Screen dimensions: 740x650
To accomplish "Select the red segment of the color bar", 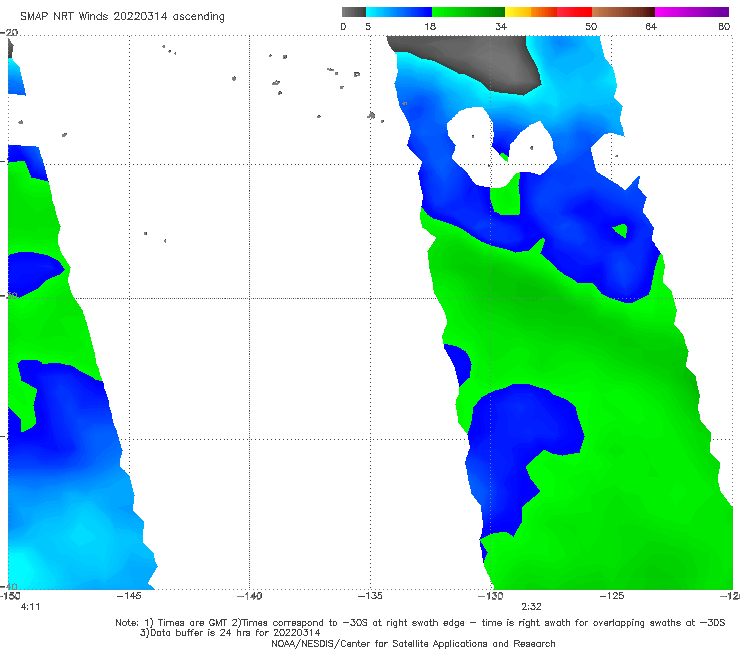I will click(x=574, y=12).
